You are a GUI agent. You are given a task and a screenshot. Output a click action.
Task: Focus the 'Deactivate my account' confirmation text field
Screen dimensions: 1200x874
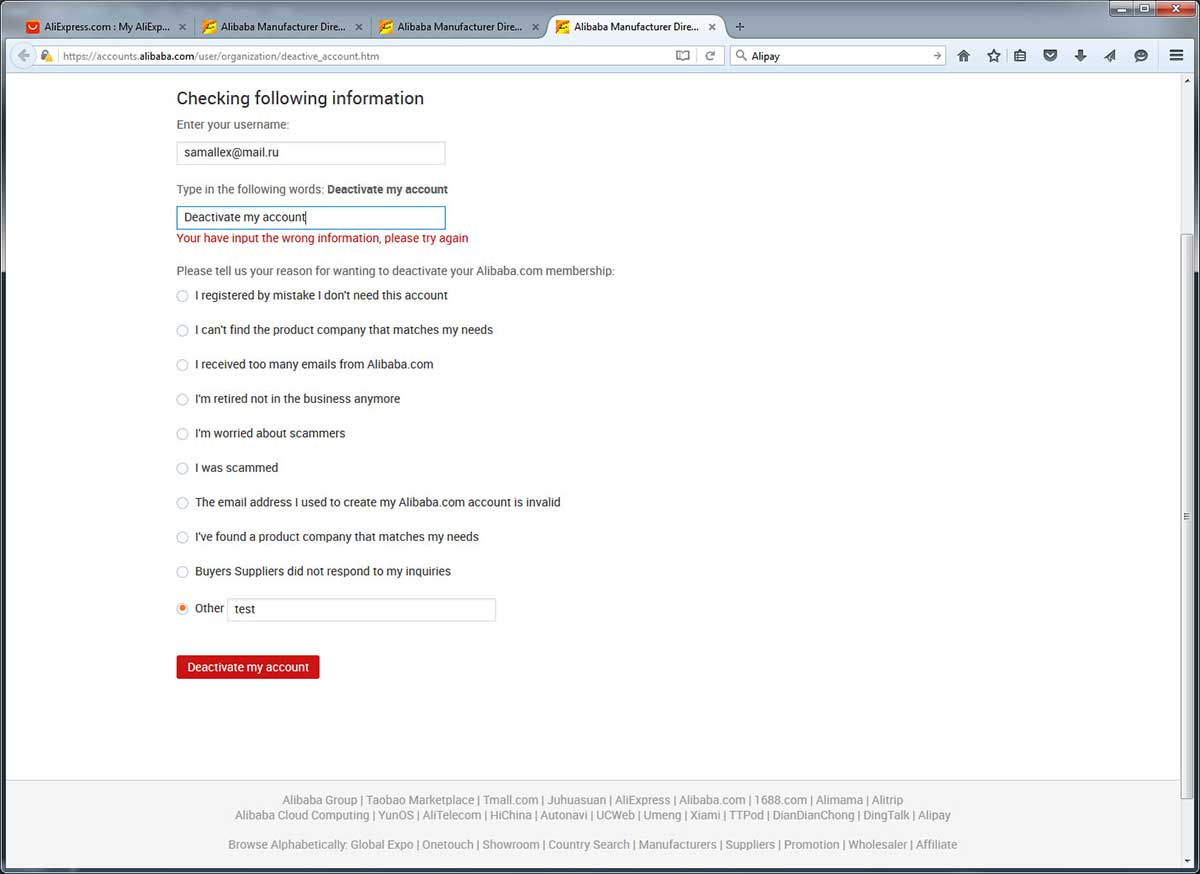coord(311,217)
